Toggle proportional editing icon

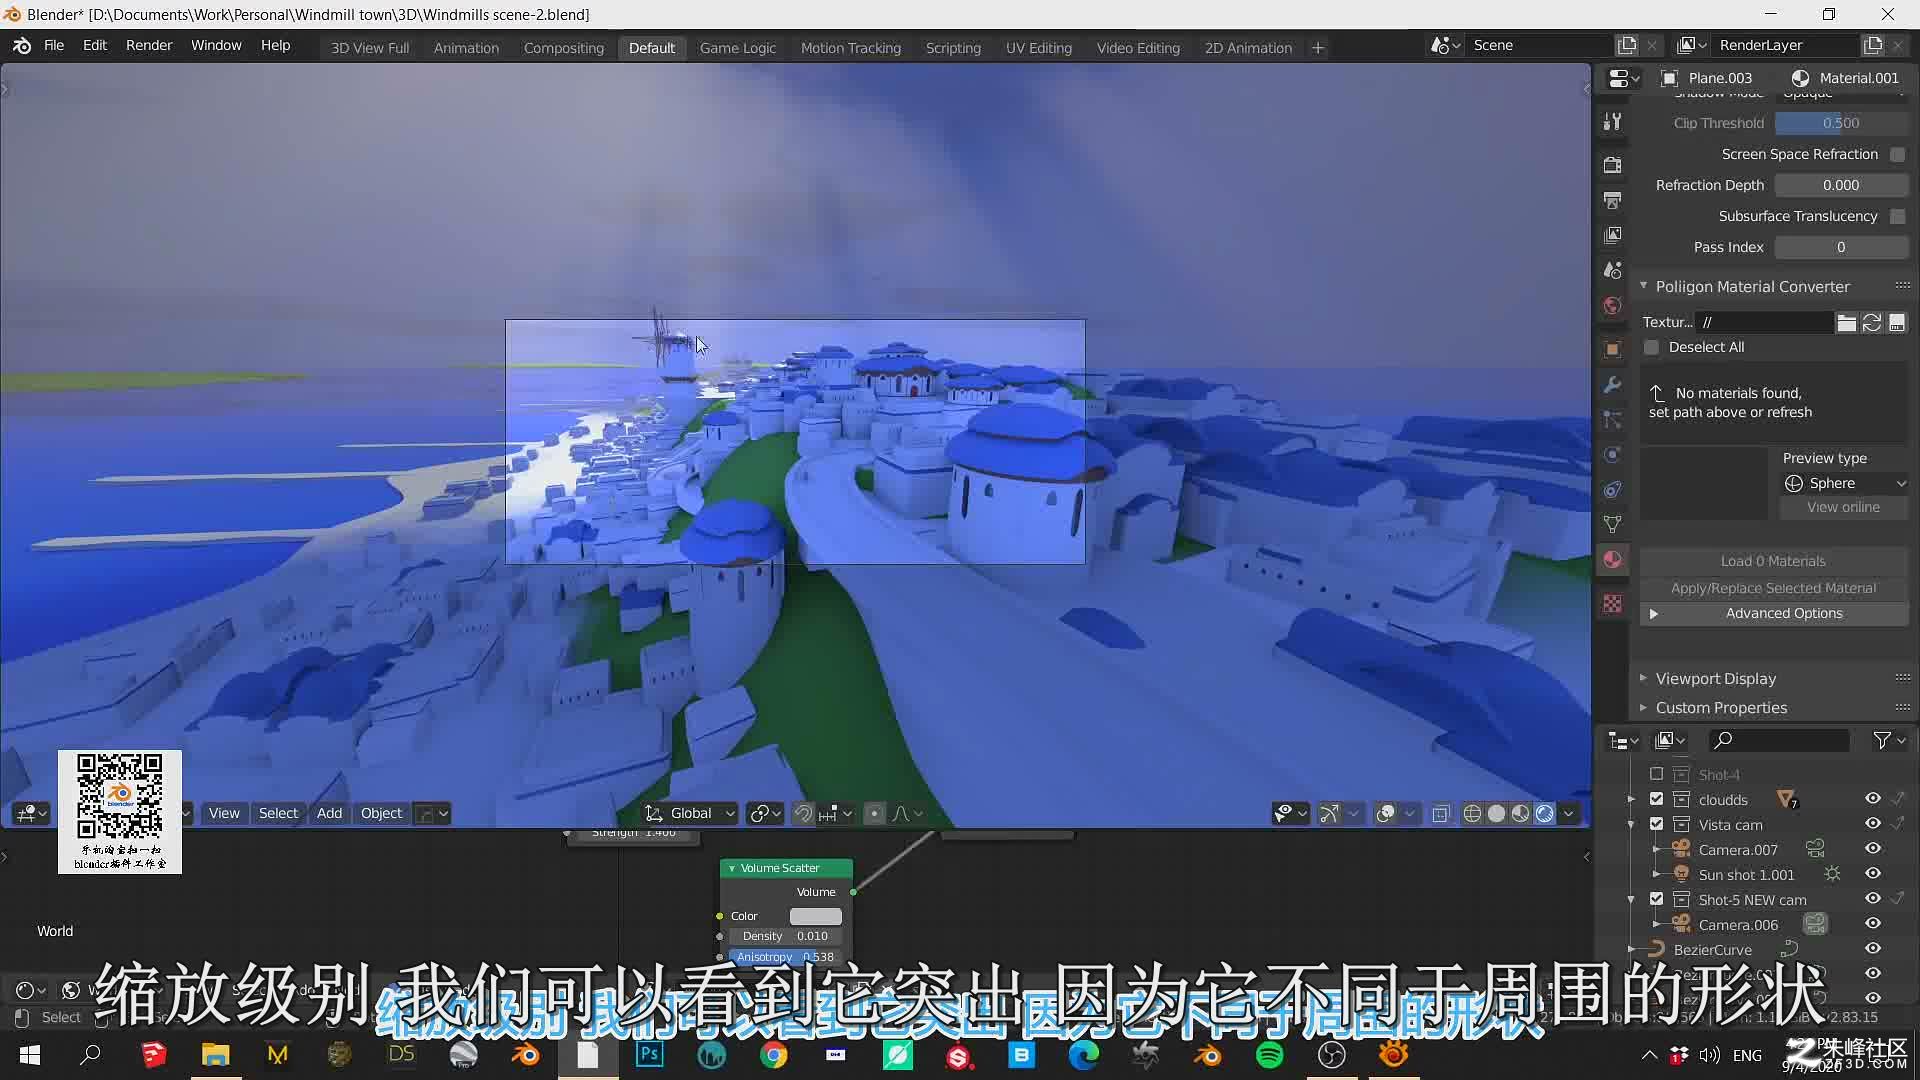(874, 813)
